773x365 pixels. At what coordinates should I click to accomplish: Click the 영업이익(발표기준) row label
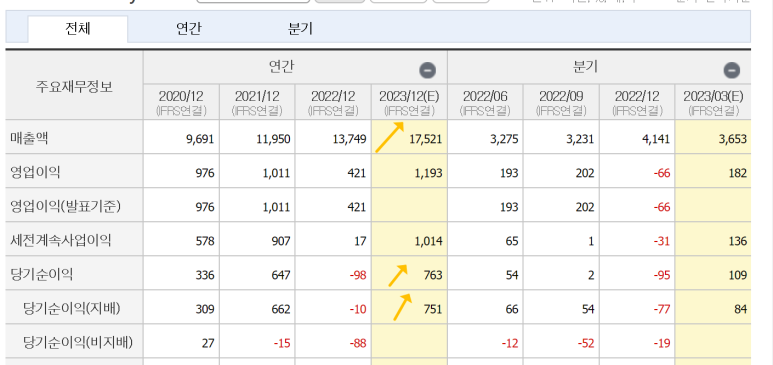pos(65,207)
